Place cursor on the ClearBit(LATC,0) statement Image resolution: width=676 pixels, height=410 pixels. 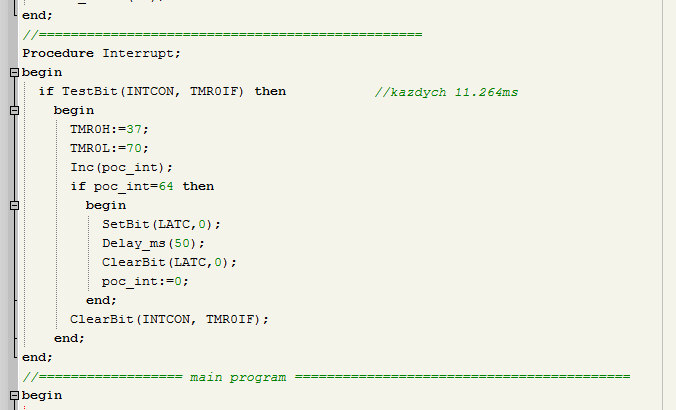point(169,262)
